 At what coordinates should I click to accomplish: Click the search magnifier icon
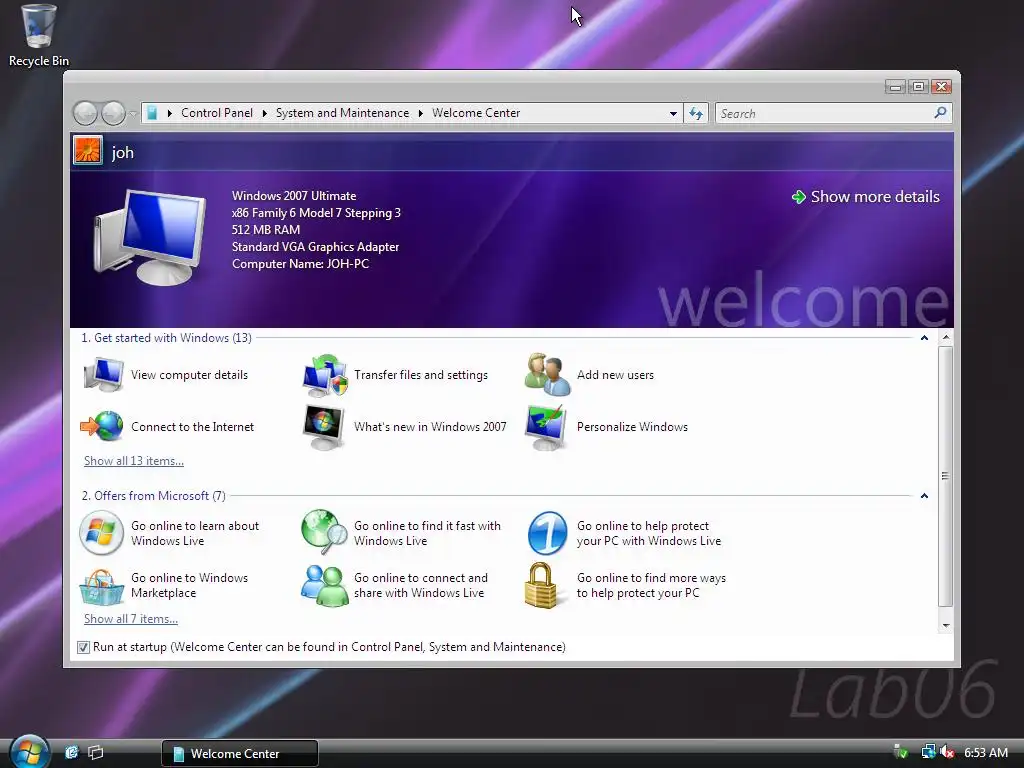tap(940, 113)
